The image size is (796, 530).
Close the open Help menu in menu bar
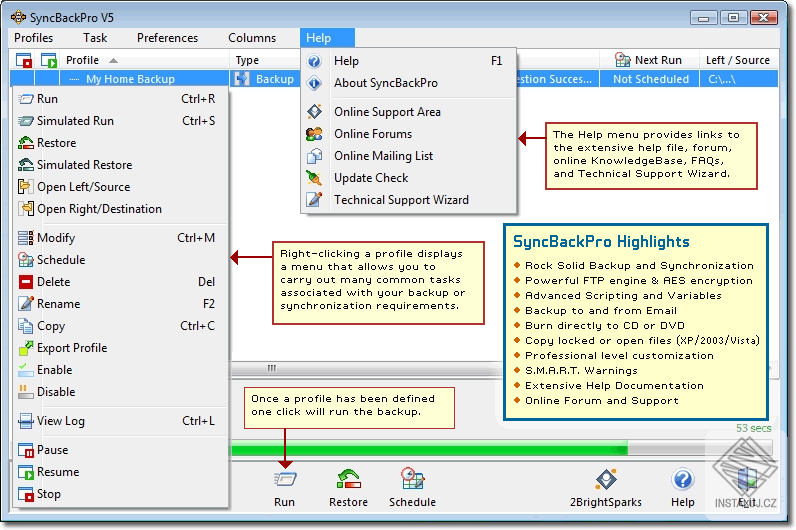click(x=327, y=38)
